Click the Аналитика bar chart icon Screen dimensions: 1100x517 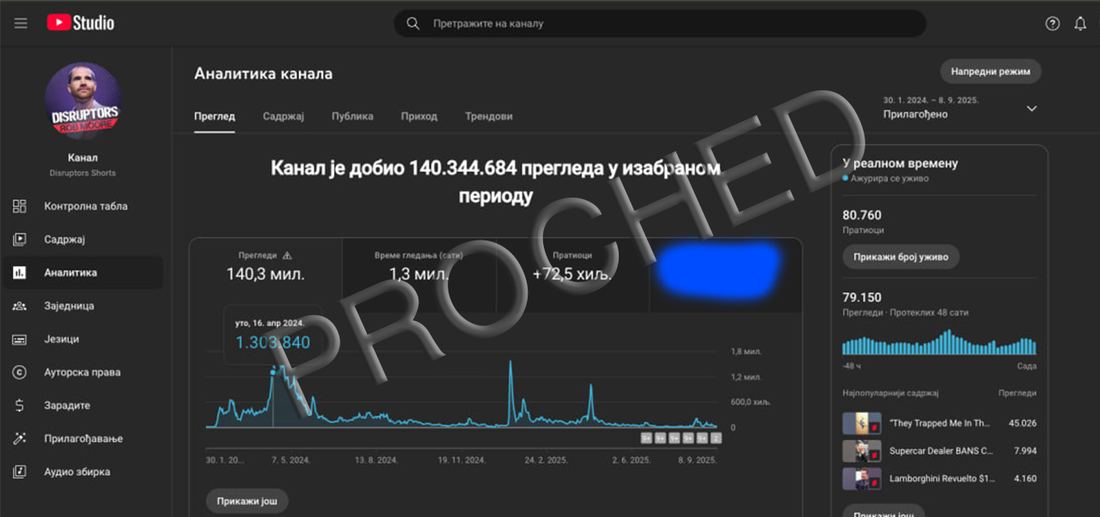click(x=20, y=272)
